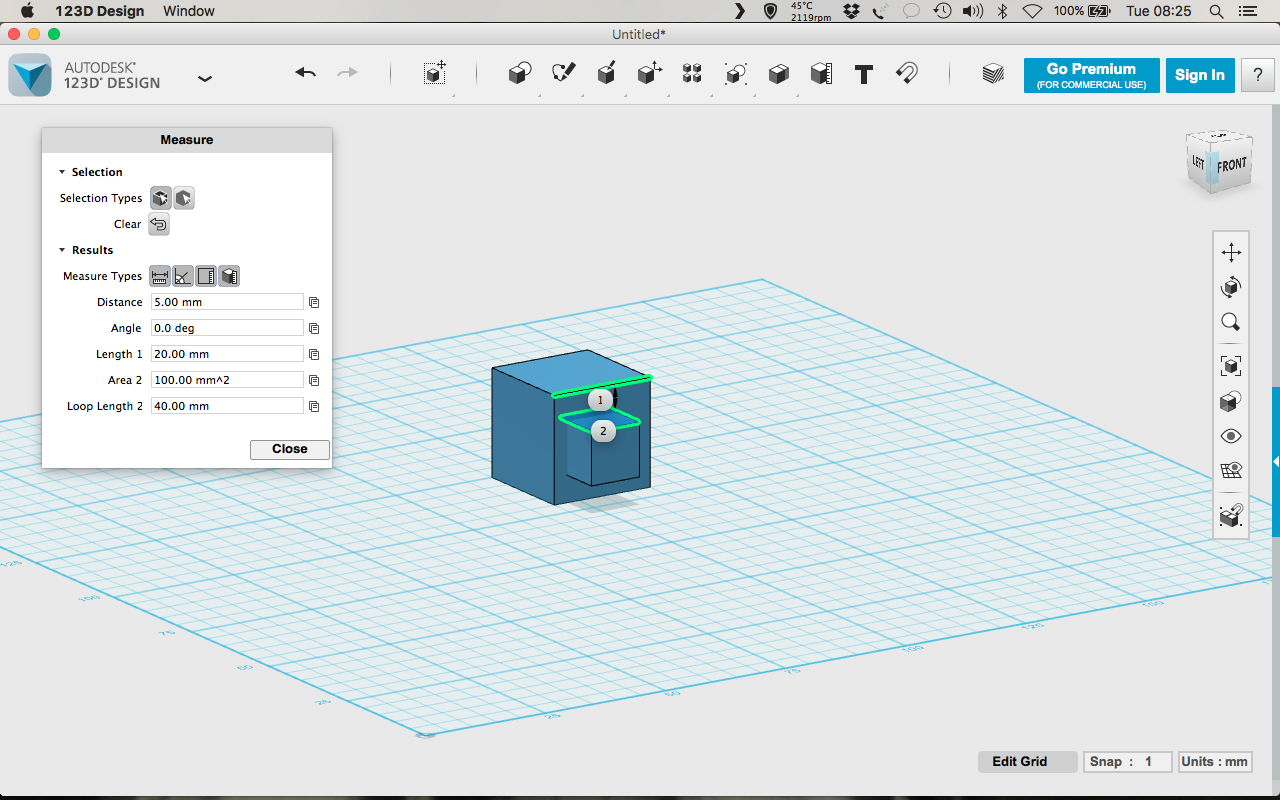The width and height of the screenshot is (1280, 800).
Task: Collapse the Selection section
Action: tap(62, 172)
